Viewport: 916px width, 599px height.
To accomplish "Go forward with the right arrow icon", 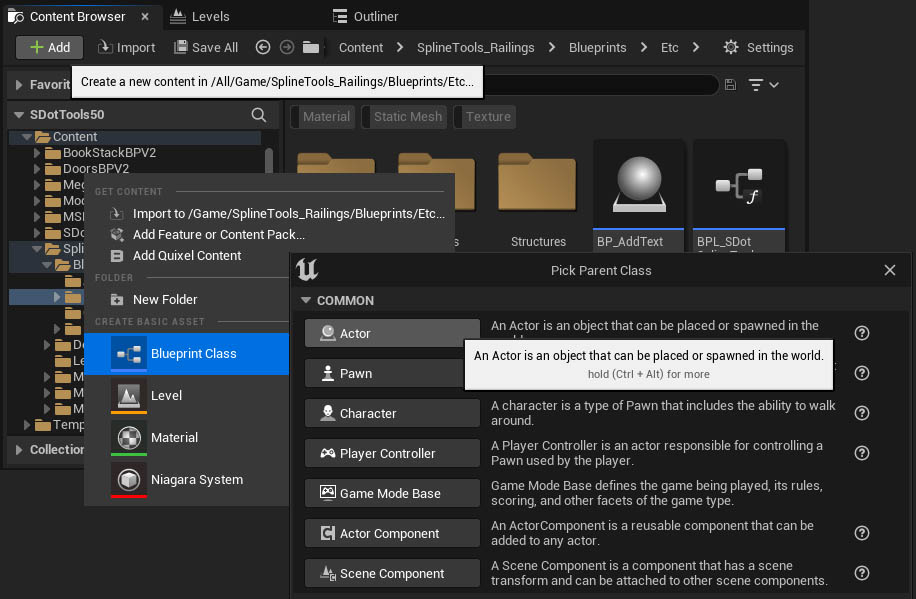I will point(287,47).
